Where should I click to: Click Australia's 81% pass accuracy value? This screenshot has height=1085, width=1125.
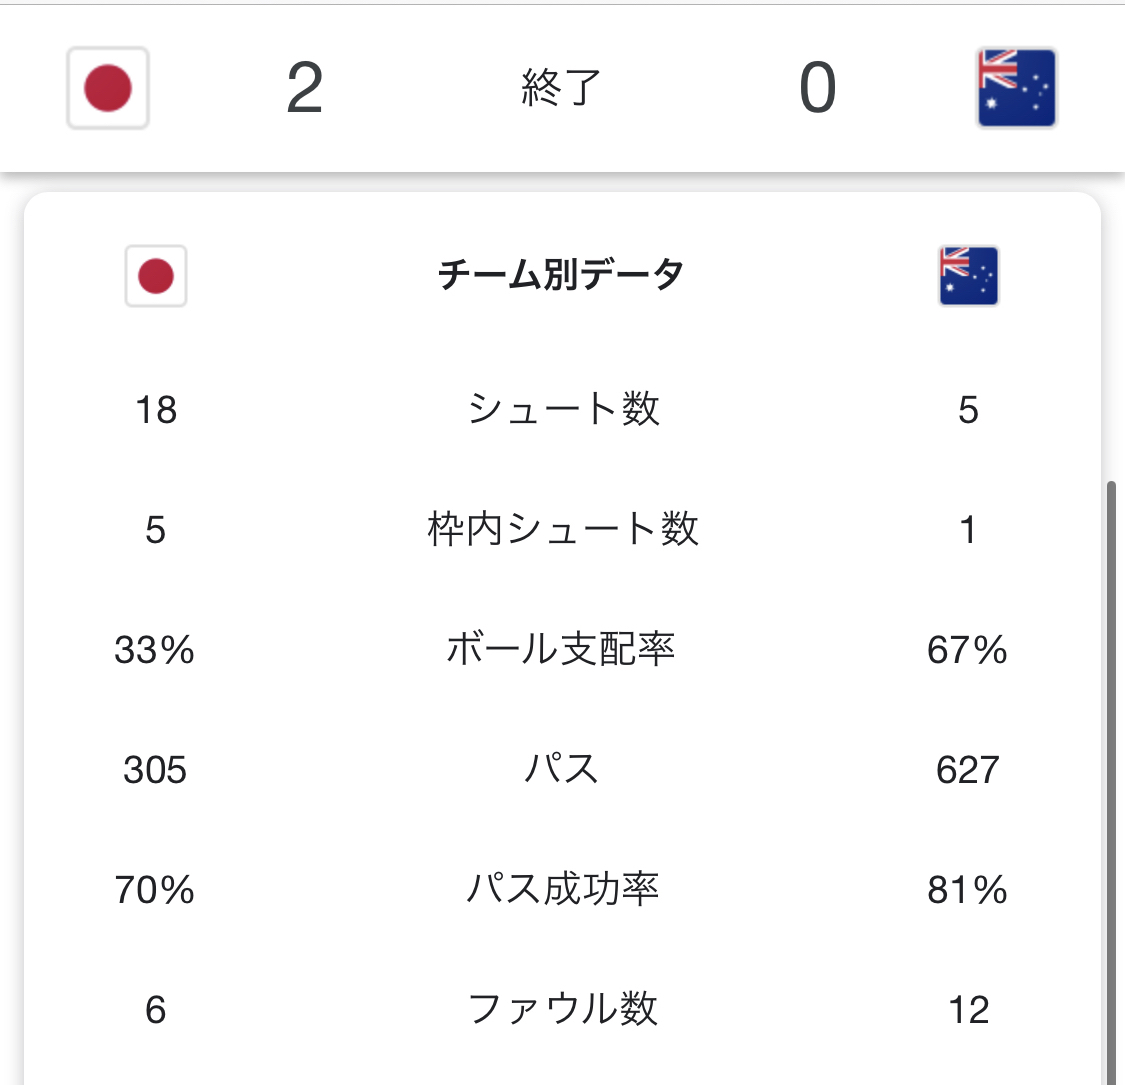point(967,889)
